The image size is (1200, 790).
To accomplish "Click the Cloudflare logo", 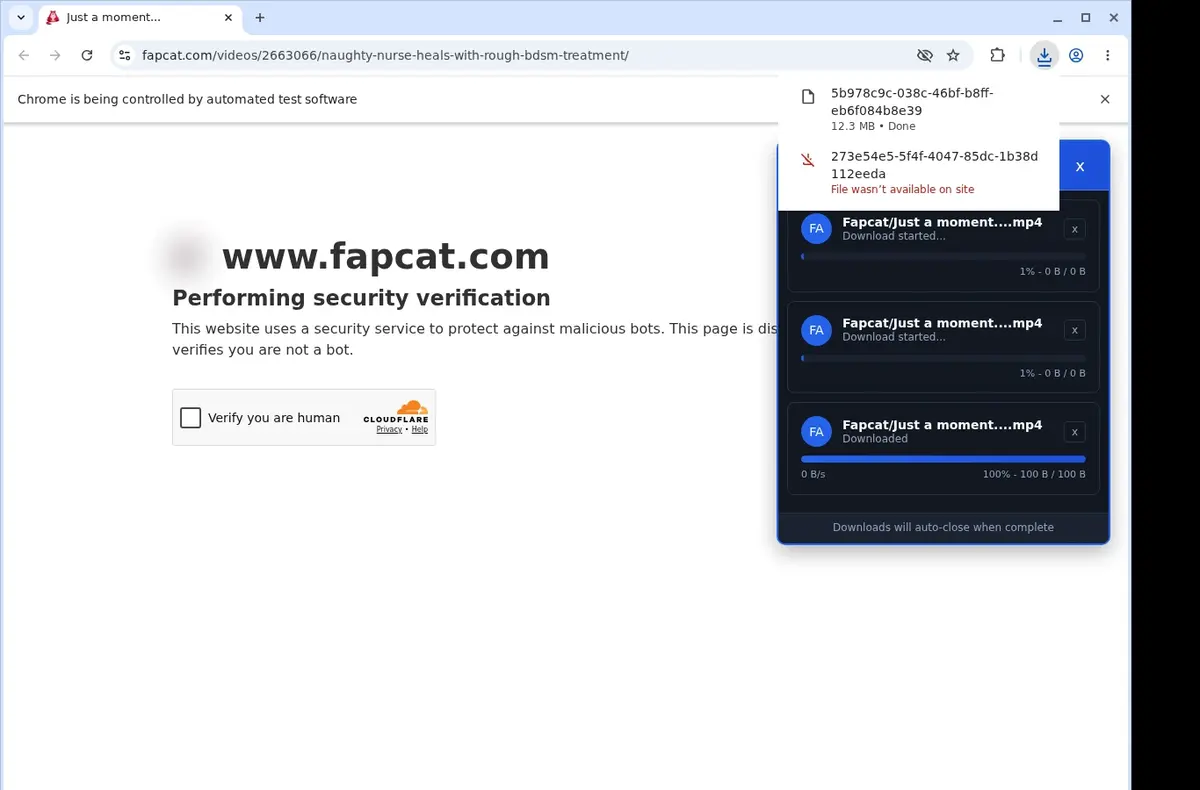I will 396,411.
